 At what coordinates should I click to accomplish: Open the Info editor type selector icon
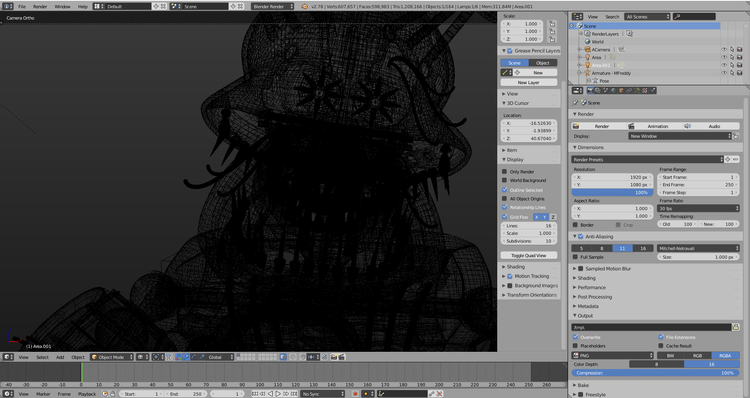pos(8,6)
